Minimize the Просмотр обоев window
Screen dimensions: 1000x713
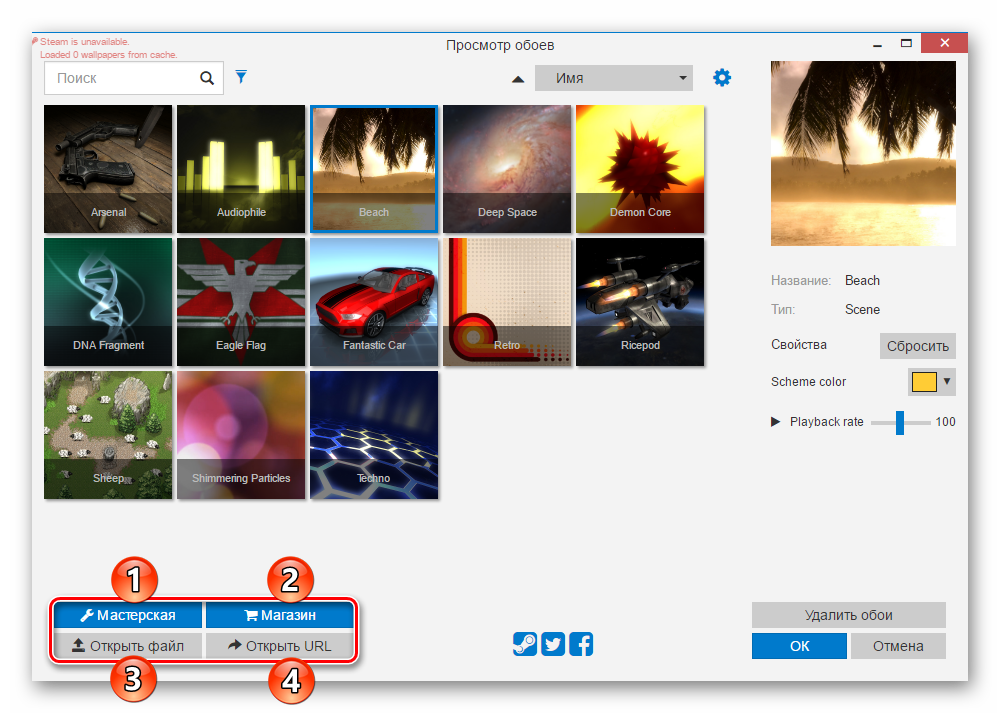(x=878, y=44)
